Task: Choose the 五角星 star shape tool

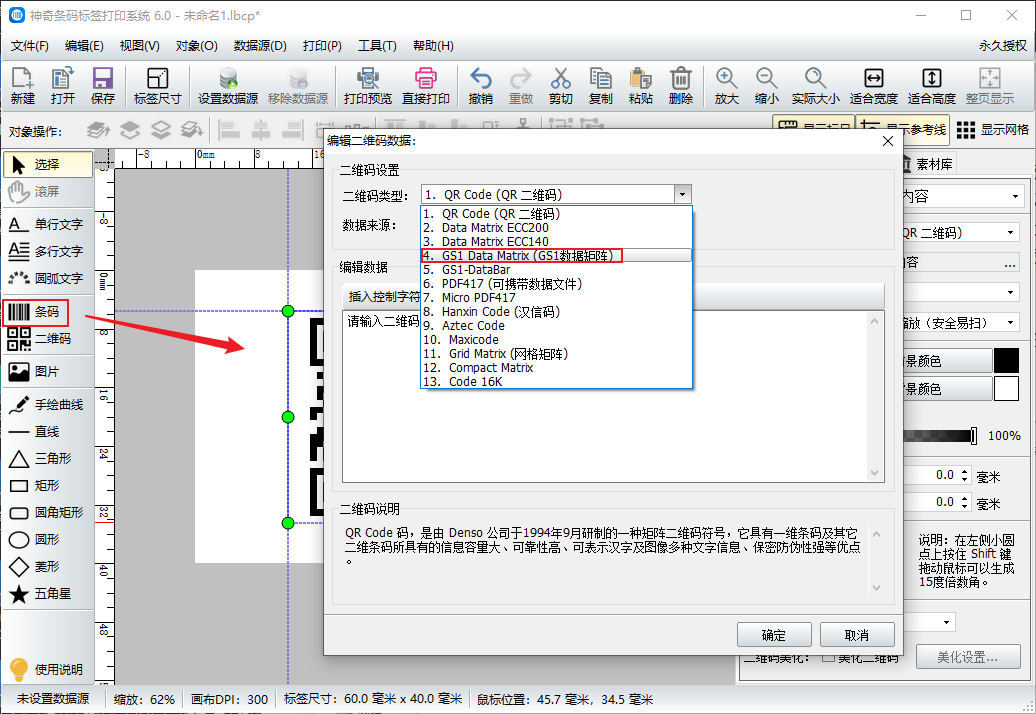Action: pyautogui.click(x=36, y=594)
